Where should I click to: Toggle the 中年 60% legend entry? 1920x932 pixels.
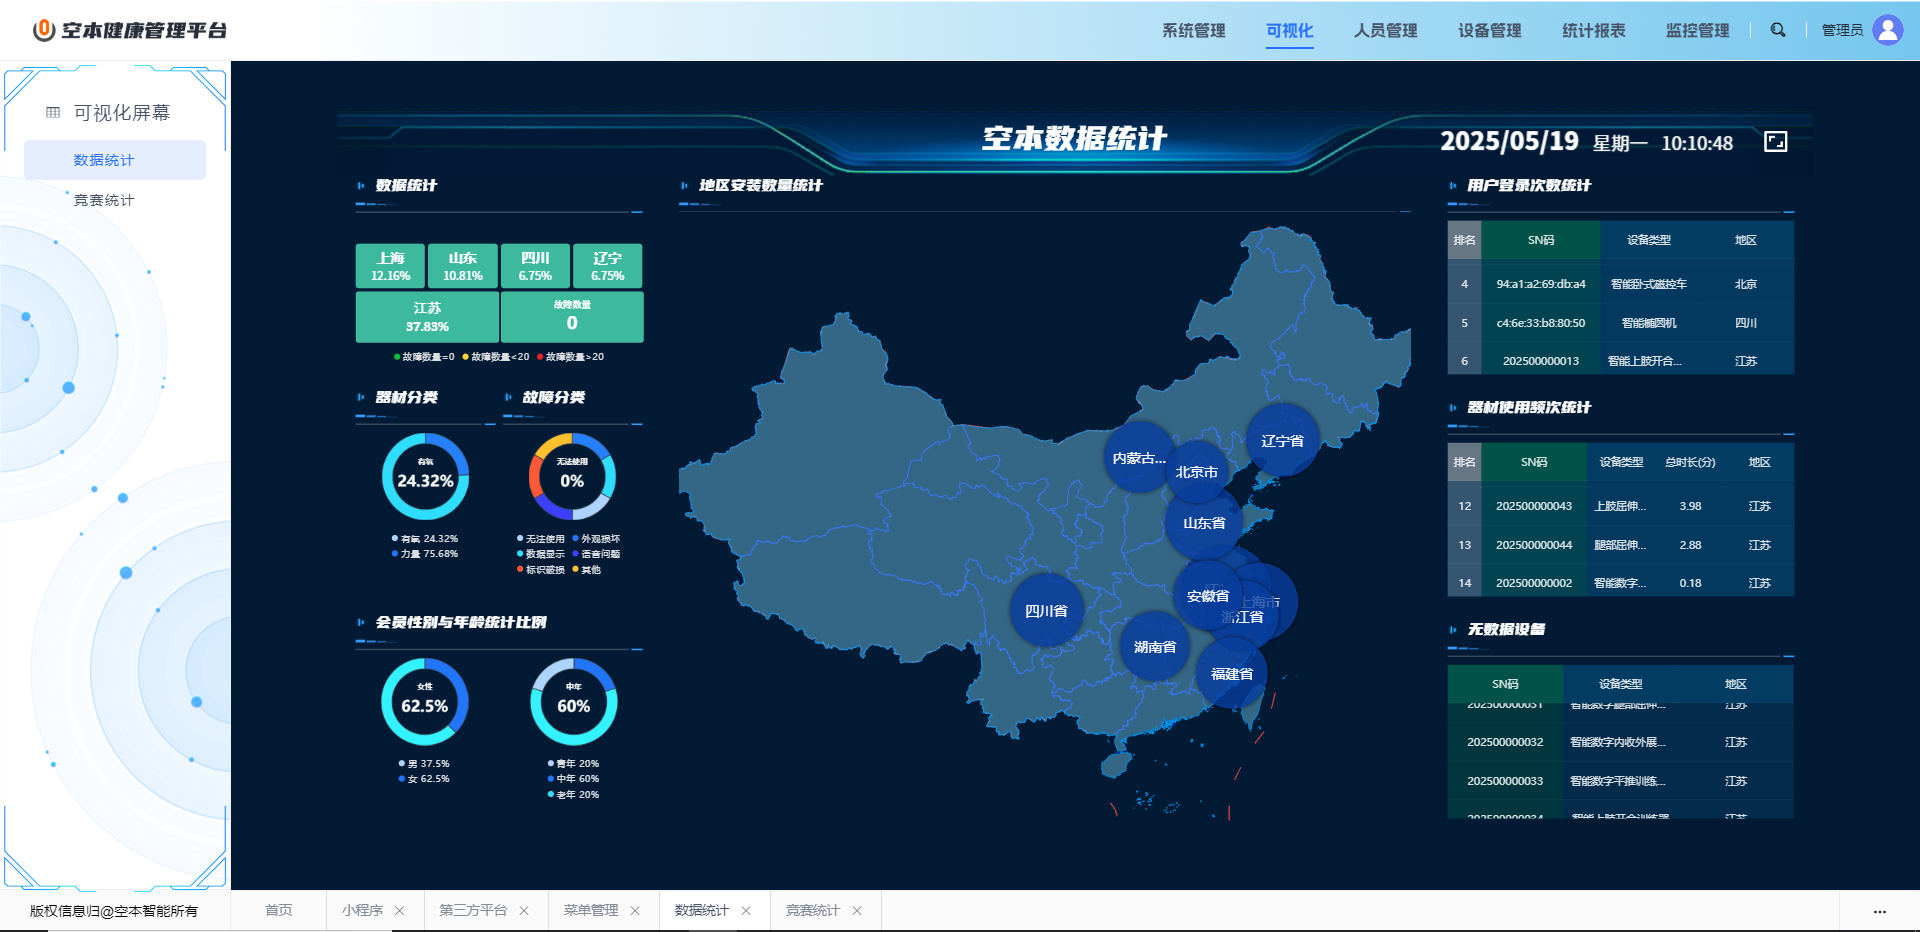coord(577,779)
